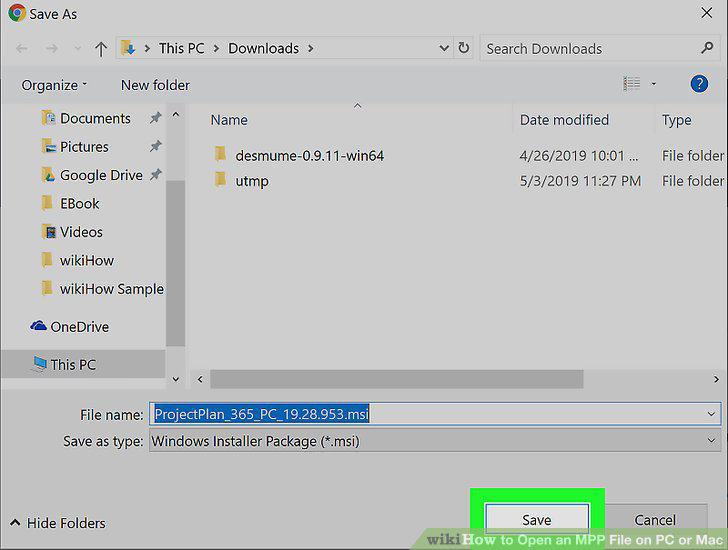Viewport: 728px width, 550px height.
Task: Click the horizontal scrollbar thumb
Action: 397,379
